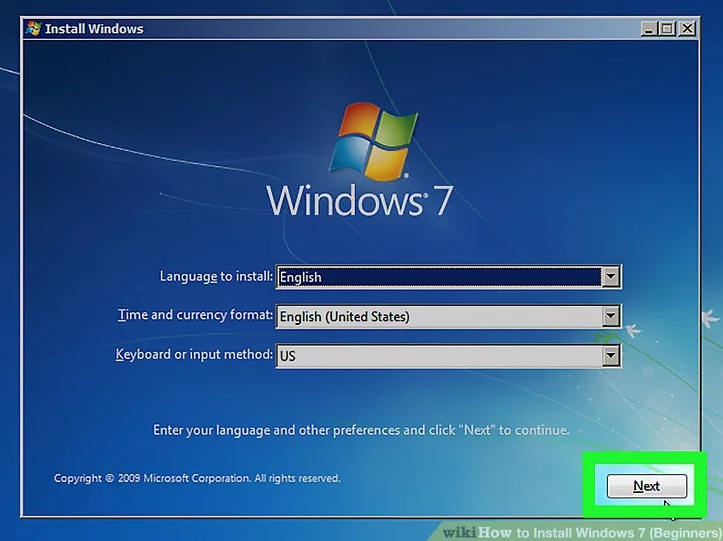The width and height of the screenshot is (723, 541).
Task: Maximize the Install Windows window
Action: (x=667, y=30)
